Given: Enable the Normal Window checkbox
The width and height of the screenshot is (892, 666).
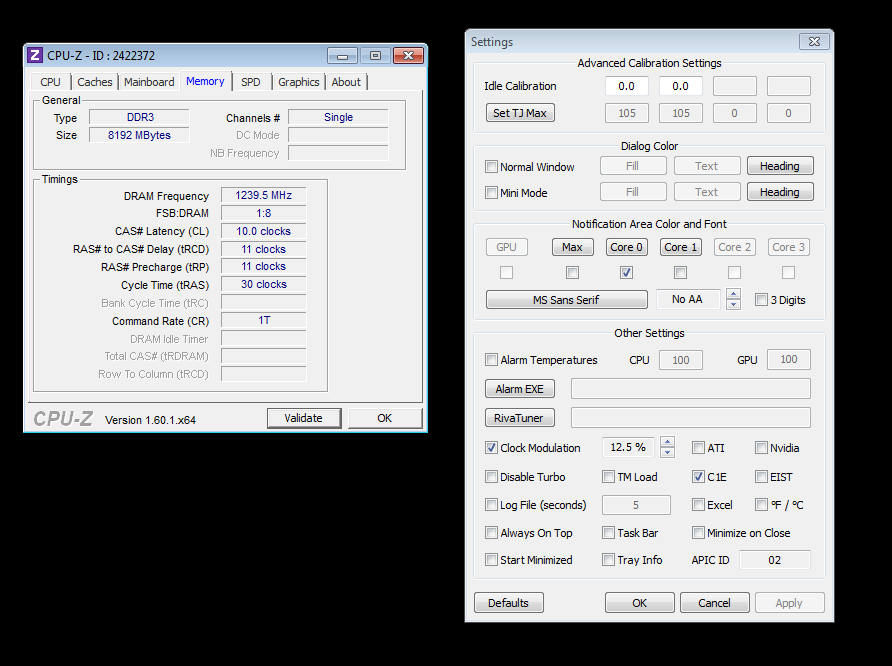Looking at the screenshot, I should 491,167.
